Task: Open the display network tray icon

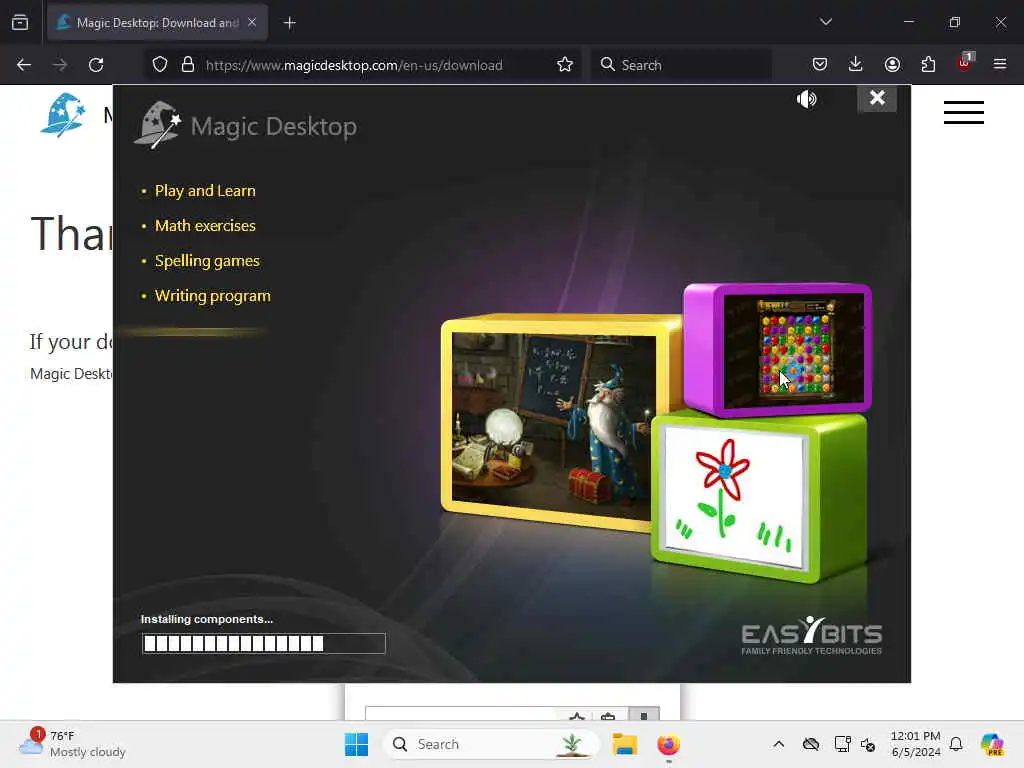Action: click(842, 744)
